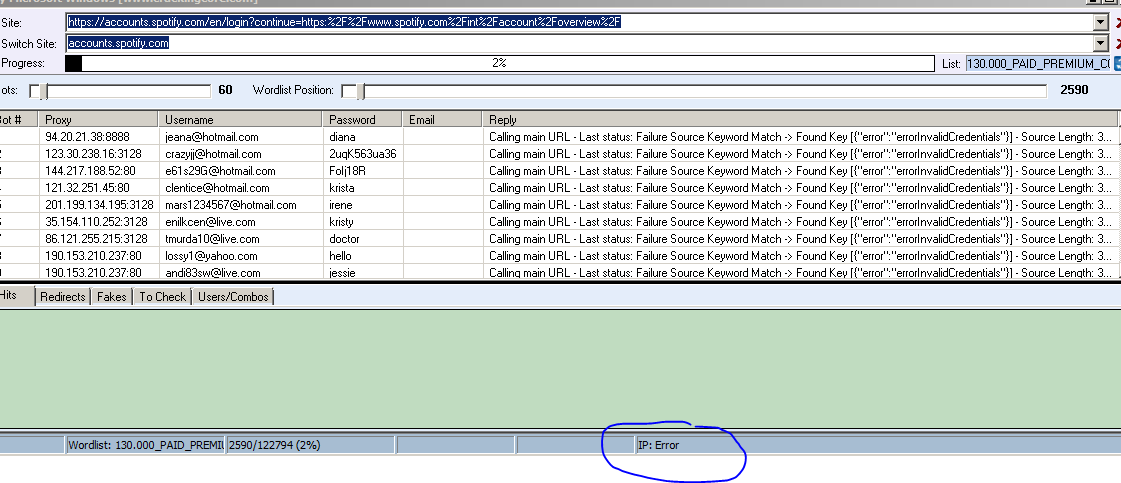Image resolution: width=1121 pixels, height=483 pixels.
Task: Open the Switch Site dropdown arrow
Action: click(x=1101, y=44)
